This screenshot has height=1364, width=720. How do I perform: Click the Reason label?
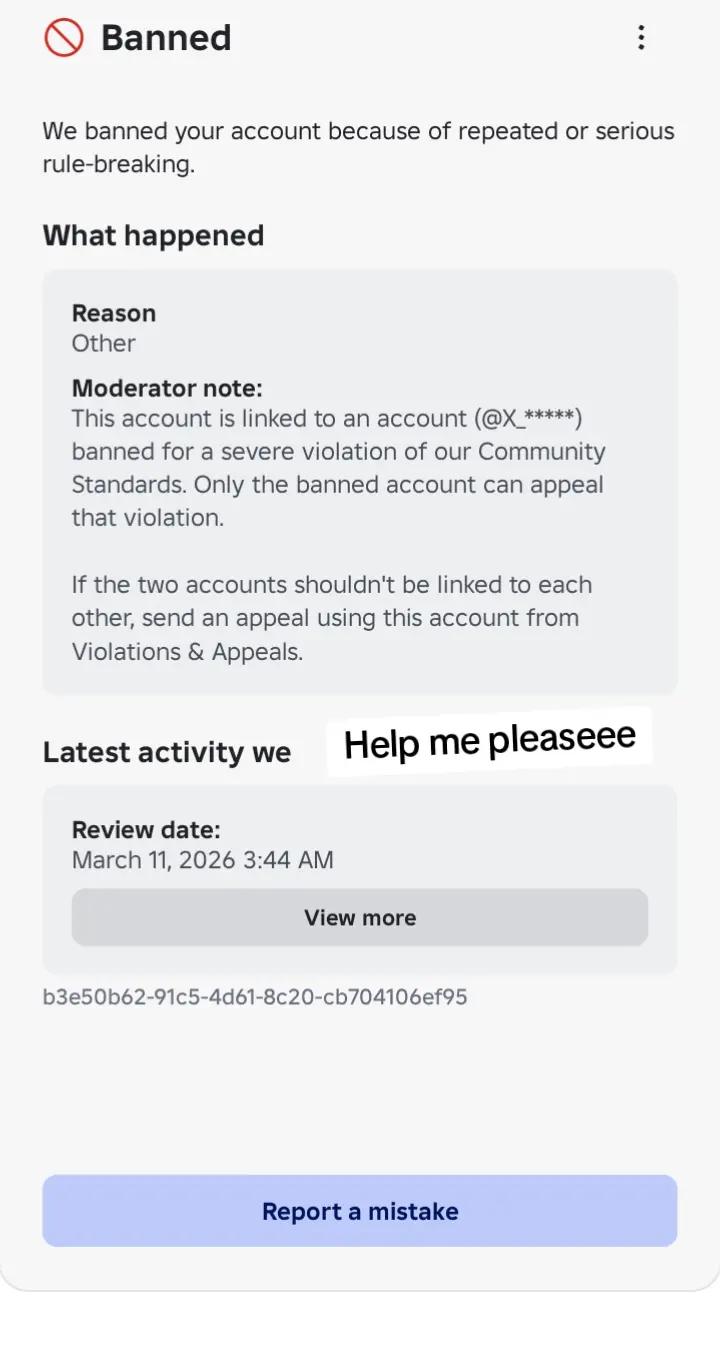(114, 313)
